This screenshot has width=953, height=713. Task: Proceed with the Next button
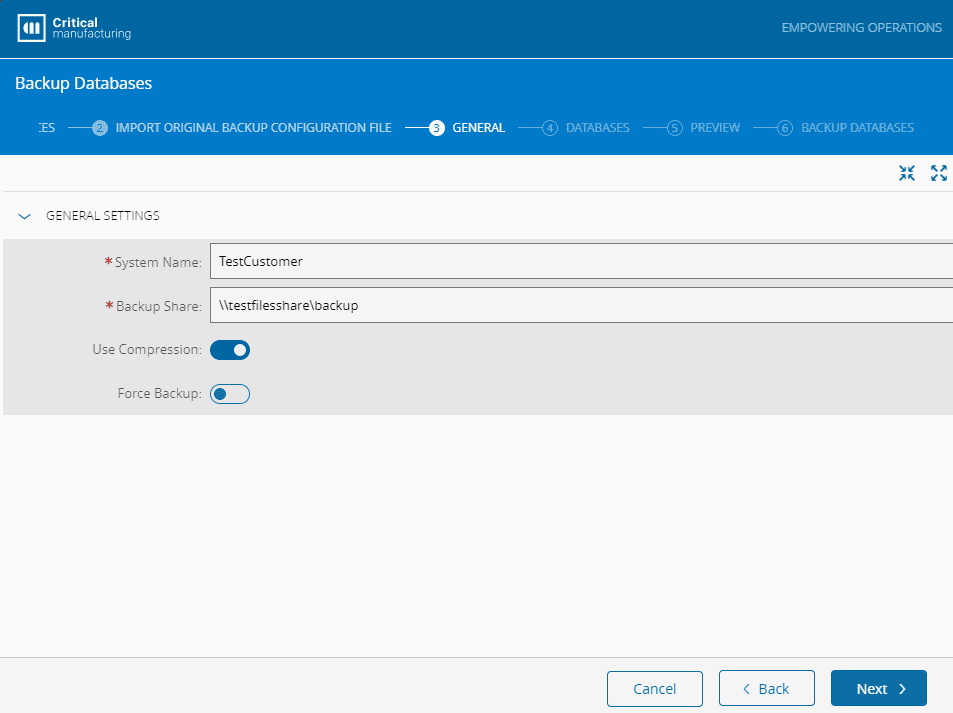point(878,688)
